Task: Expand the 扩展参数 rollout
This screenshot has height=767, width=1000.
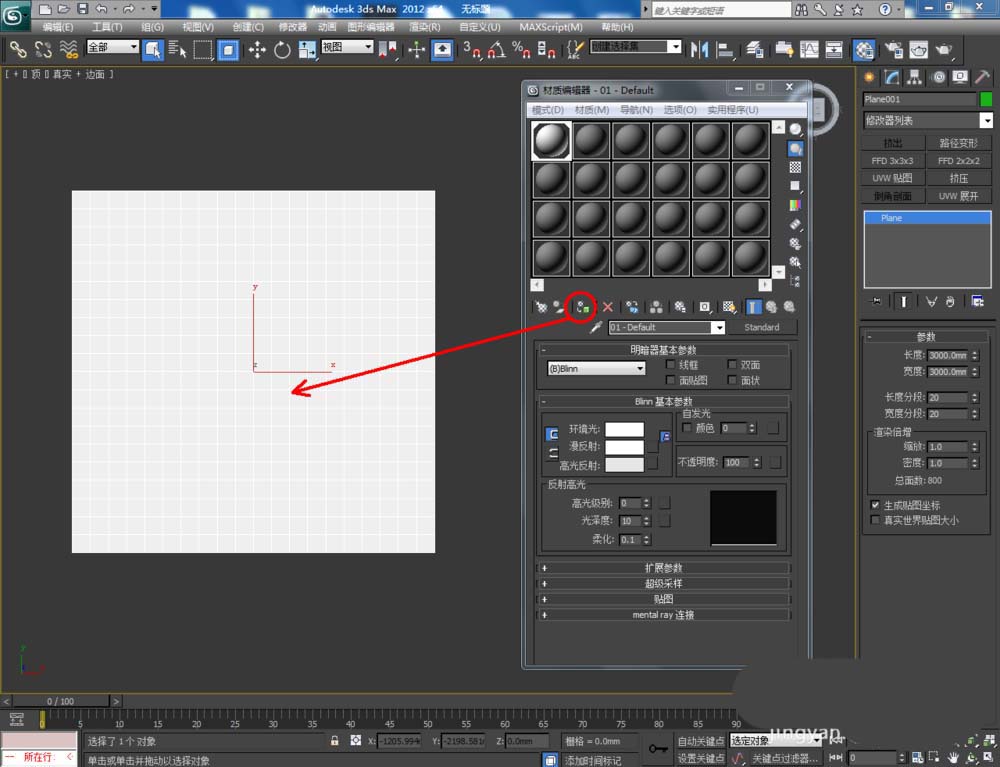Action: coord(664,567)
